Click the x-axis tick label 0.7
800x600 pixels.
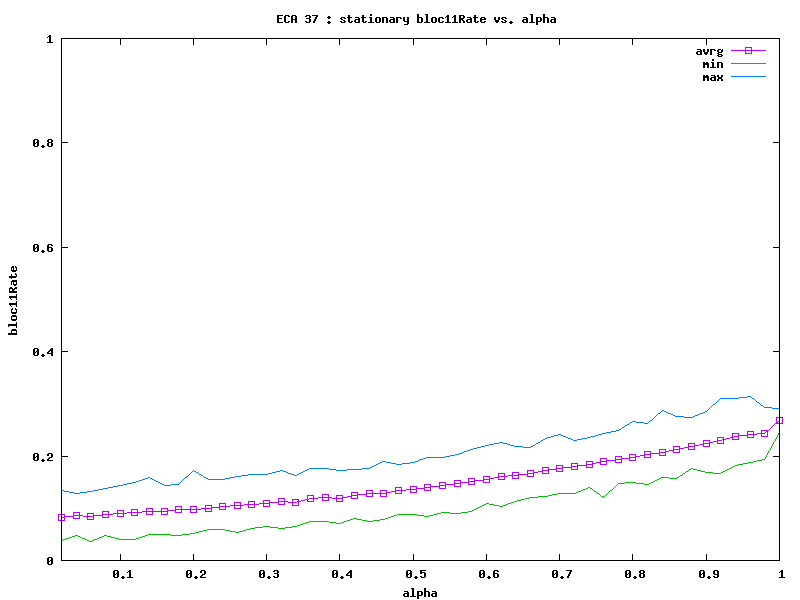pos(560,575)
